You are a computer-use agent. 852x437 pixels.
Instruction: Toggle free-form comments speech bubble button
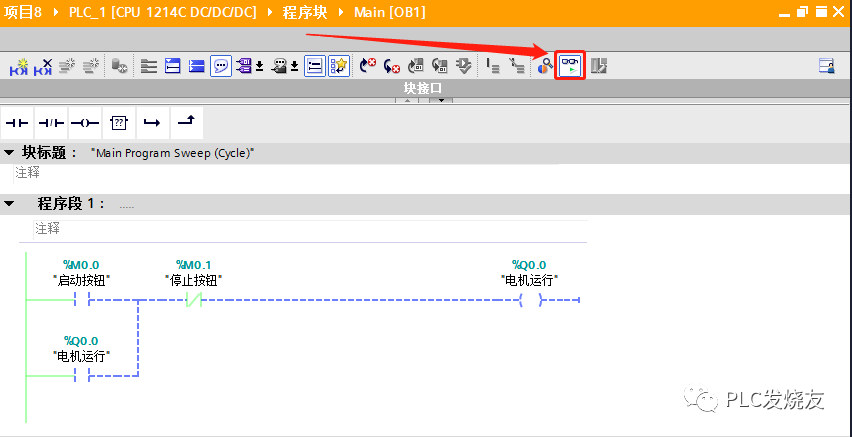221,66
